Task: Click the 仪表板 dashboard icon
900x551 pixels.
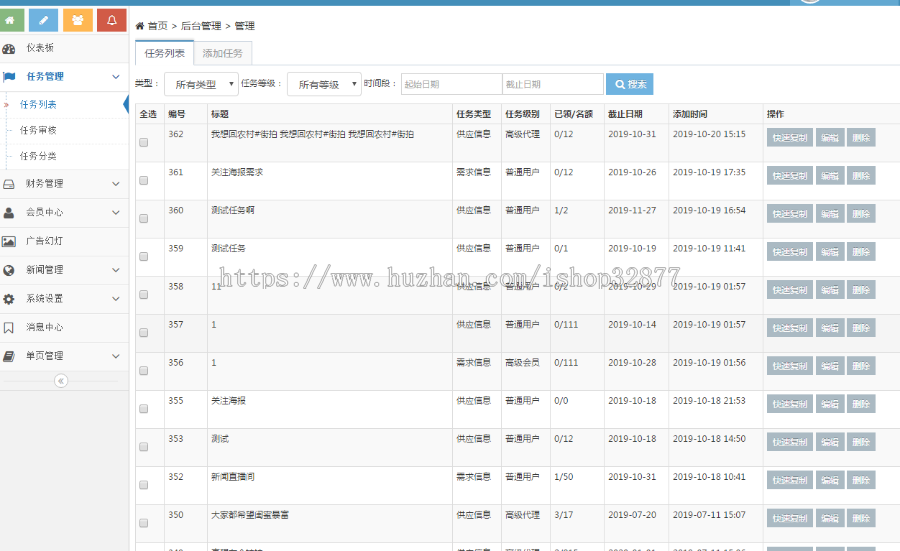Action: [9, 48]
